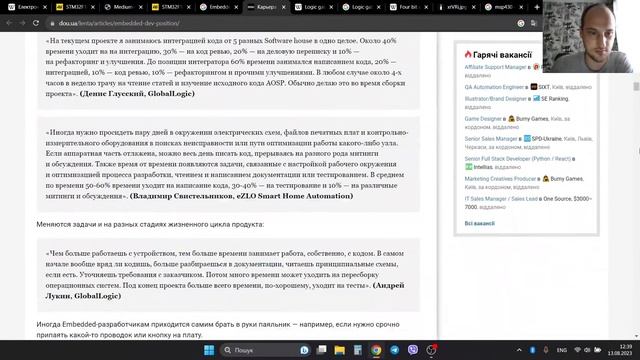
Task: Open File Explorer from the taskbar
Action: (x=340, y=350)
